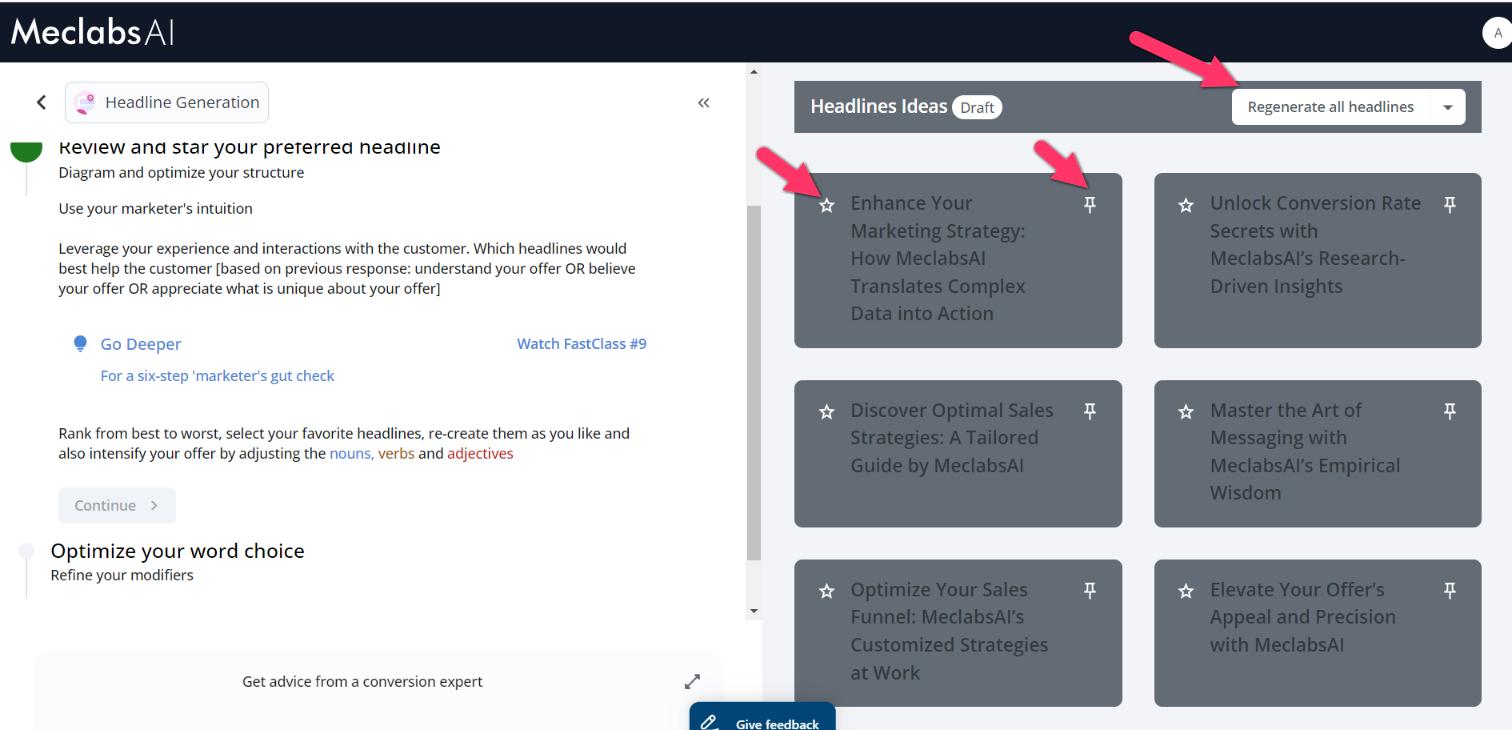Open the user avatar menu
The image size is (1512, 730).
(x=1497, y=33)
